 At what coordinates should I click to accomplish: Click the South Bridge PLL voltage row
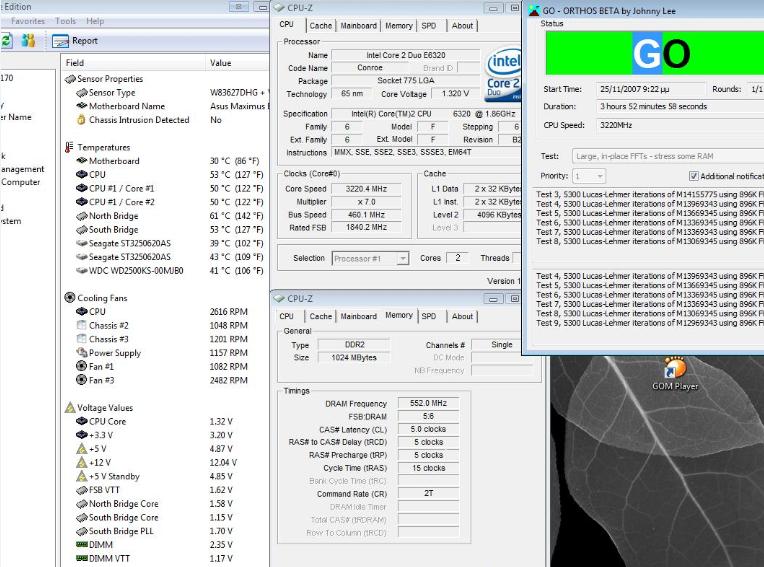[166, 531]
